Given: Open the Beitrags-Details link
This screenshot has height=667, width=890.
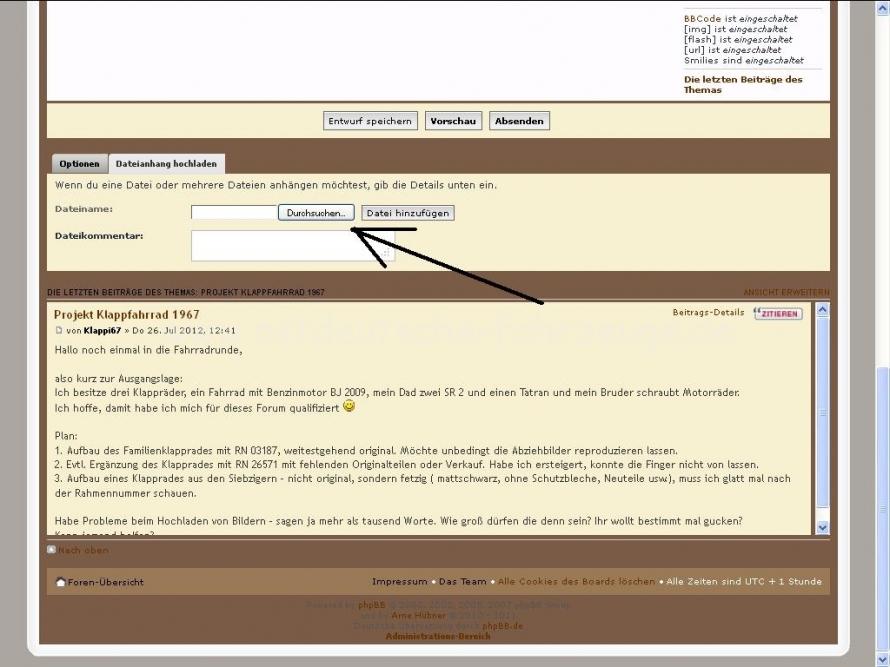Looking at the screenshot, I should point(708,313).
